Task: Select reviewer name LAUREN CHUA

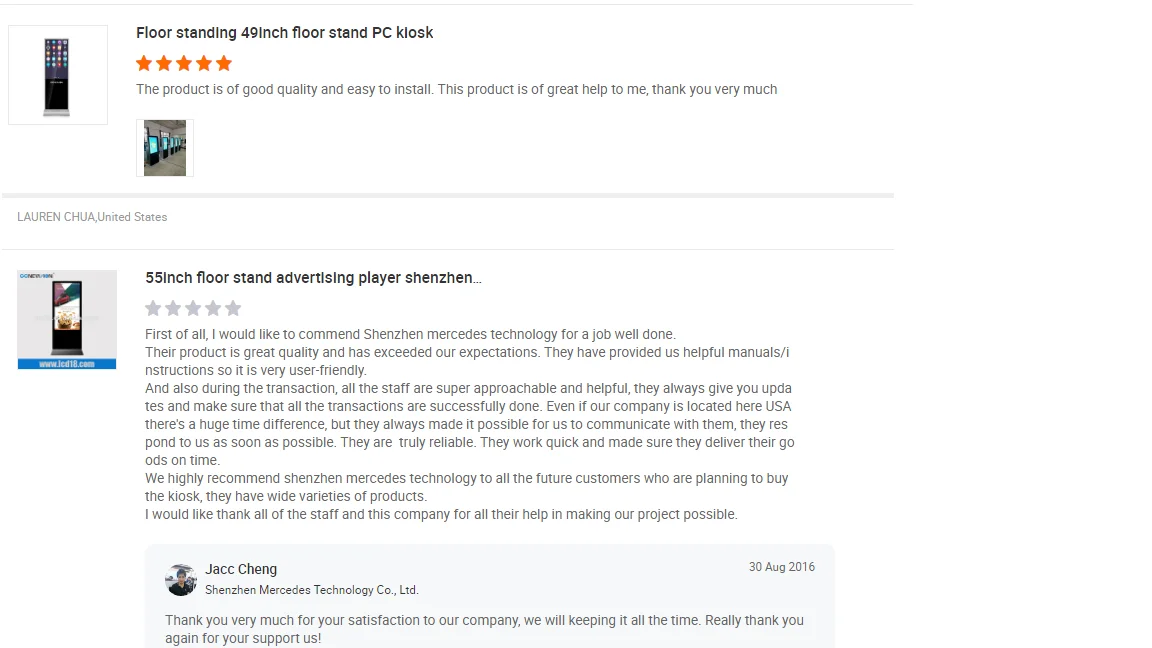Action: click(x=55, y=217)
